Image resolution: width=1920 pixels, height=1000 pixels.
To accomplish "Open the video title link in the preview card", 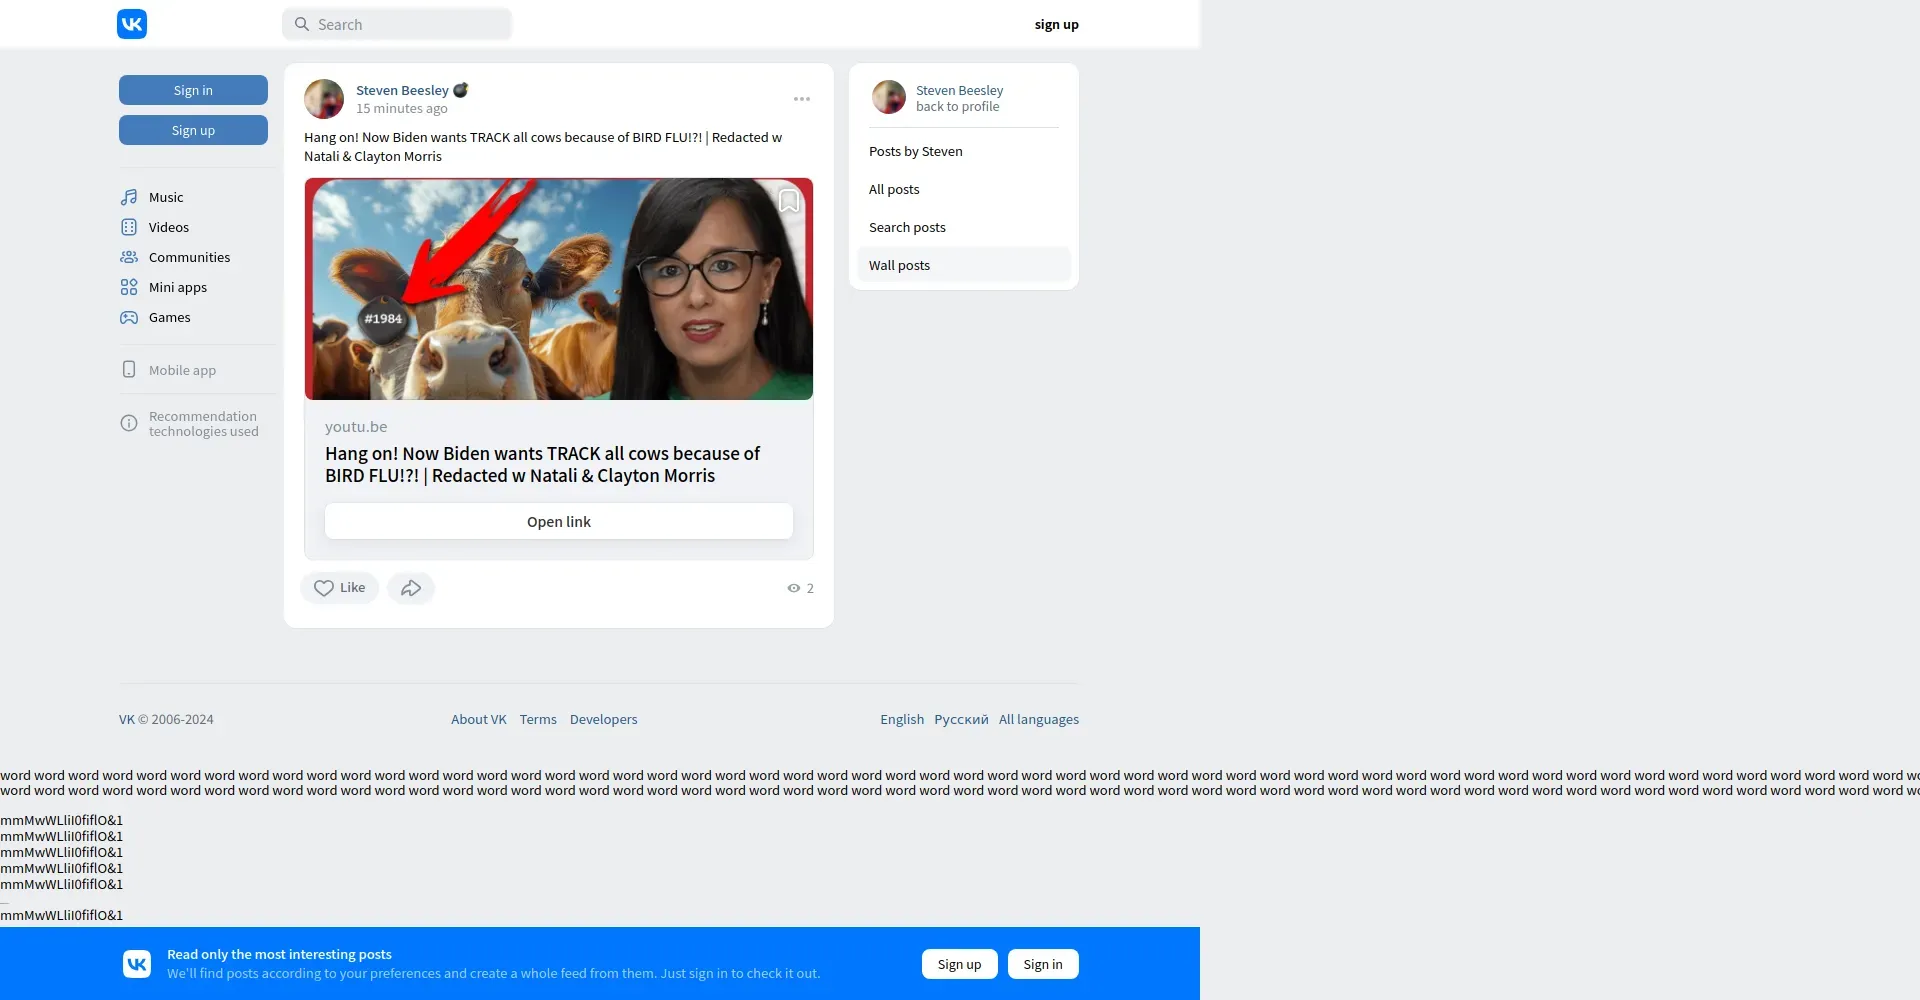I will tap(542, 464).
